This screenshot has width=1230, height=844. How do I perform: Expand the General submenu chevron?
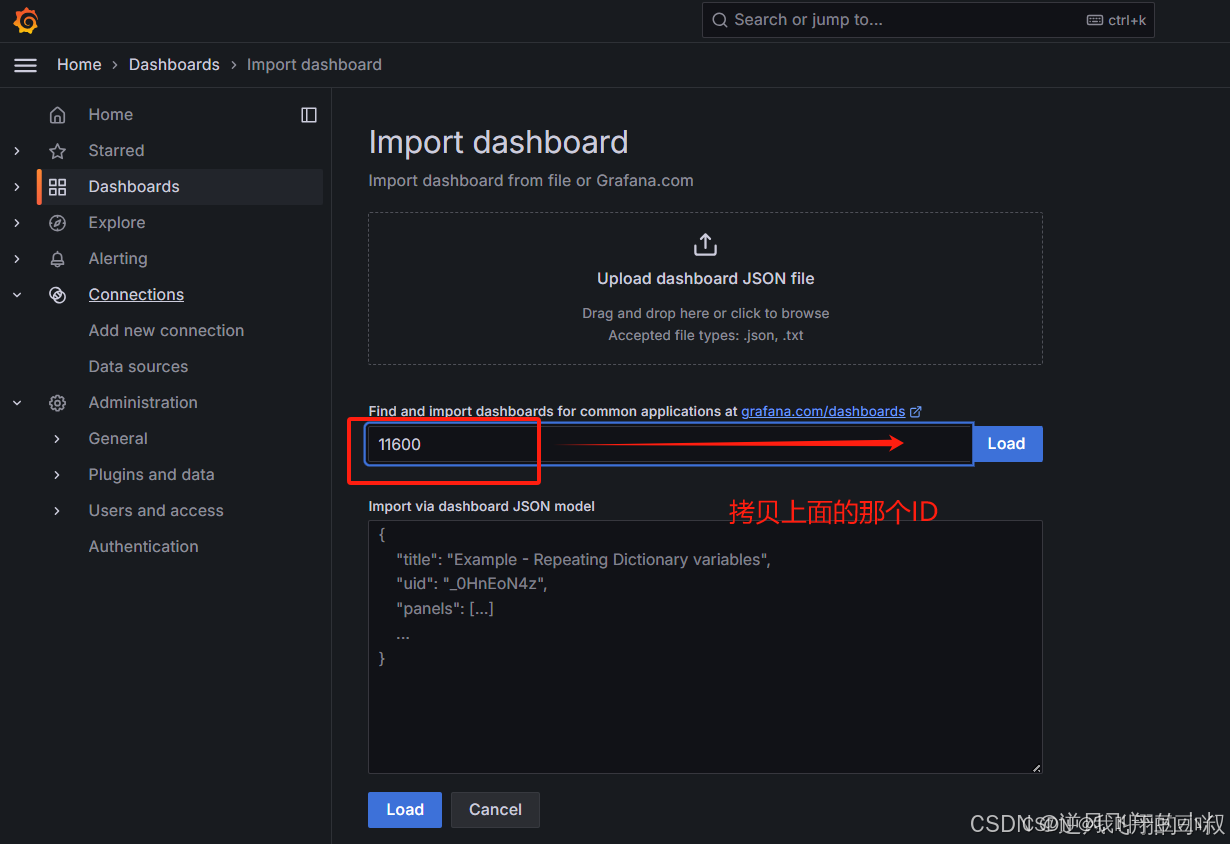[57, 439]
